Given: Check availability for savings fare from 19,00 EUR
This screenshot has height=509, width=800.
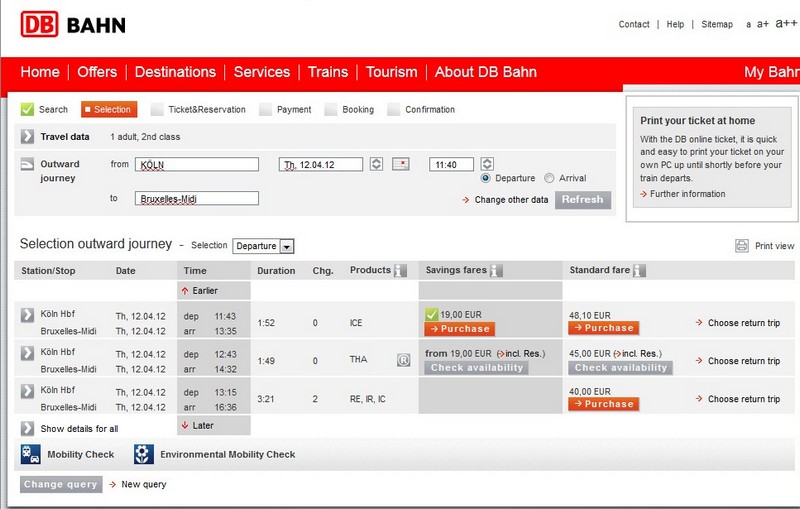Looking at the screenshot, I should 477,368.
